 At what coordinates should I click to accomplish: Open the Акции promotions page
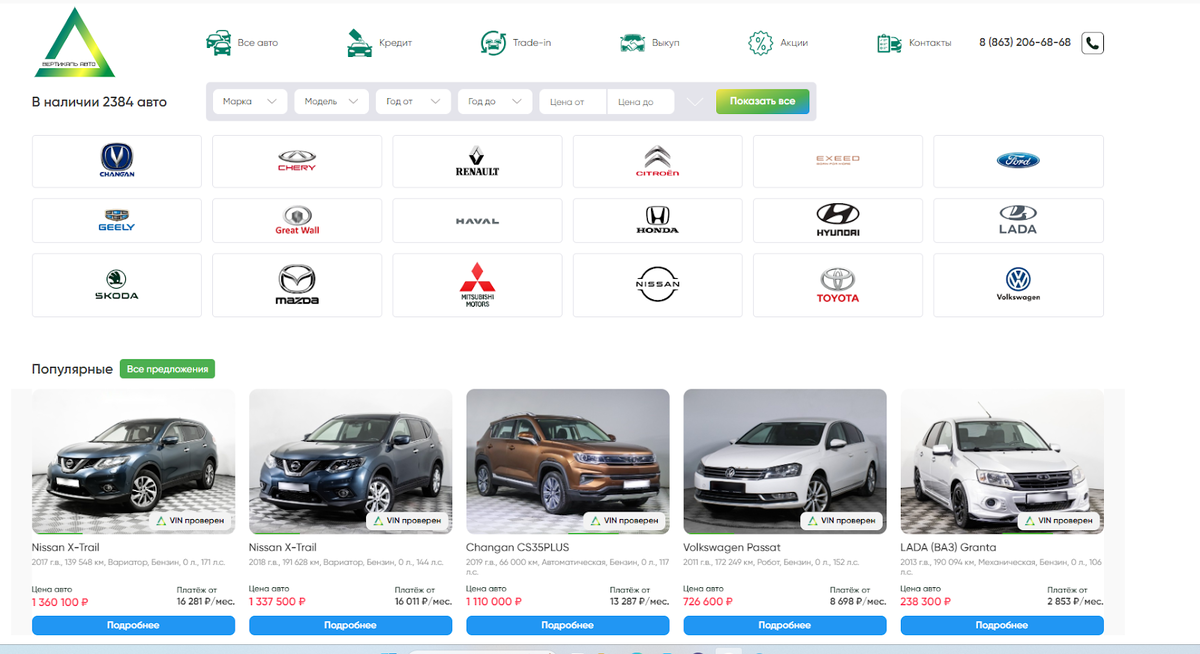(x=778, y=43)
